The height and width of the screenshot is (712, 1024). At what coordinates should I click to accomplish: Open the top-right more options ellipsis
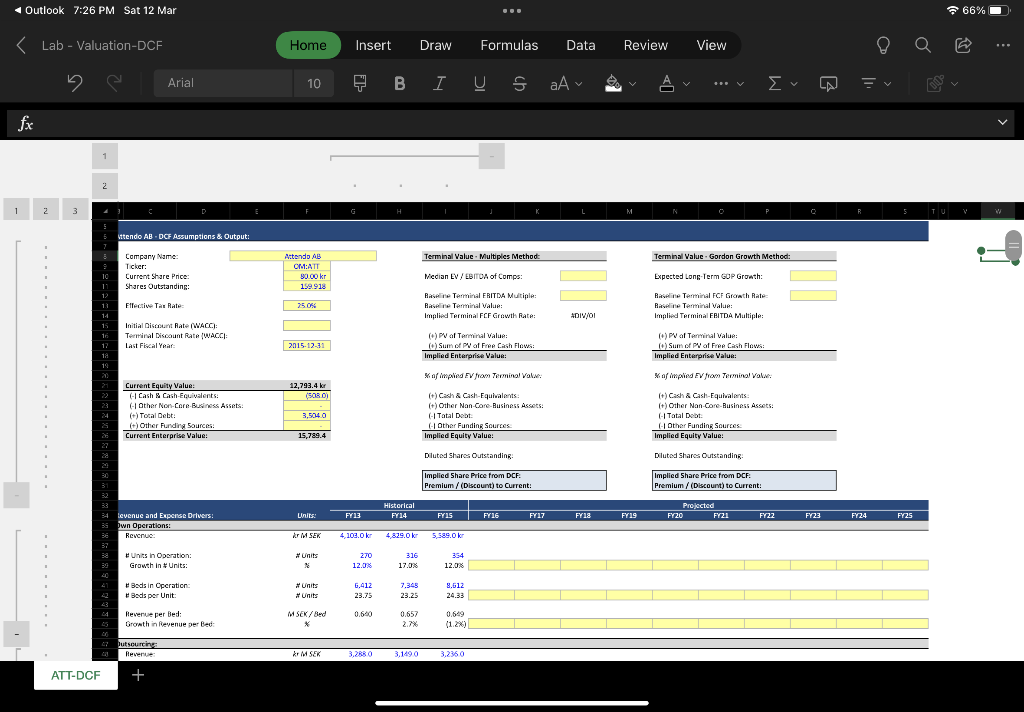click(1003, 45)
